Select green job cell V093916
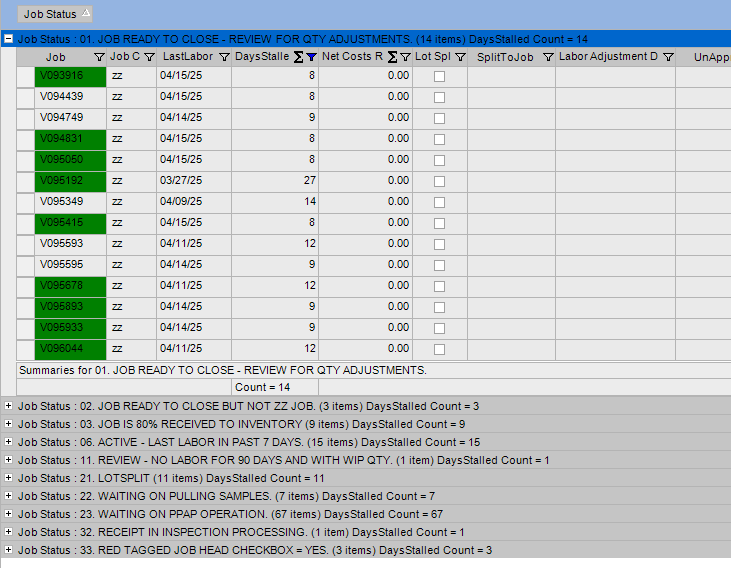Image resolution: width=731 pixels, height=568 pixels. [x=70, y=76]
